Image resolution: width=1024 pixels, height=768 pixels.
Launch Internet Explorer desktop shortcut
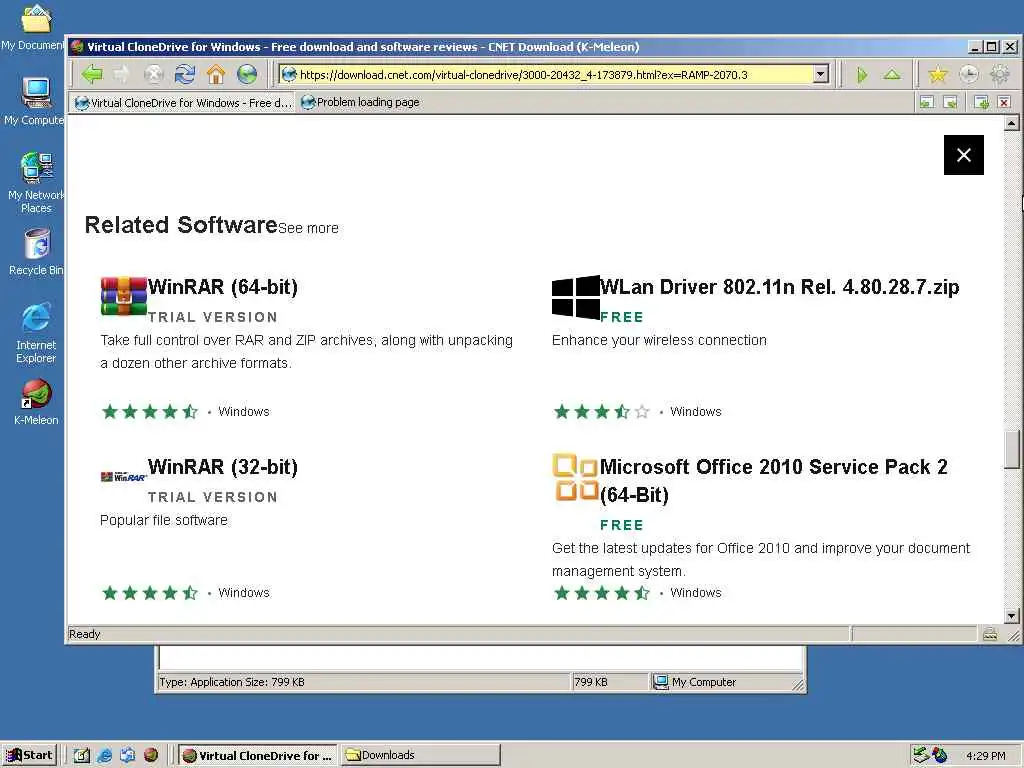click(x=36, y=332)
